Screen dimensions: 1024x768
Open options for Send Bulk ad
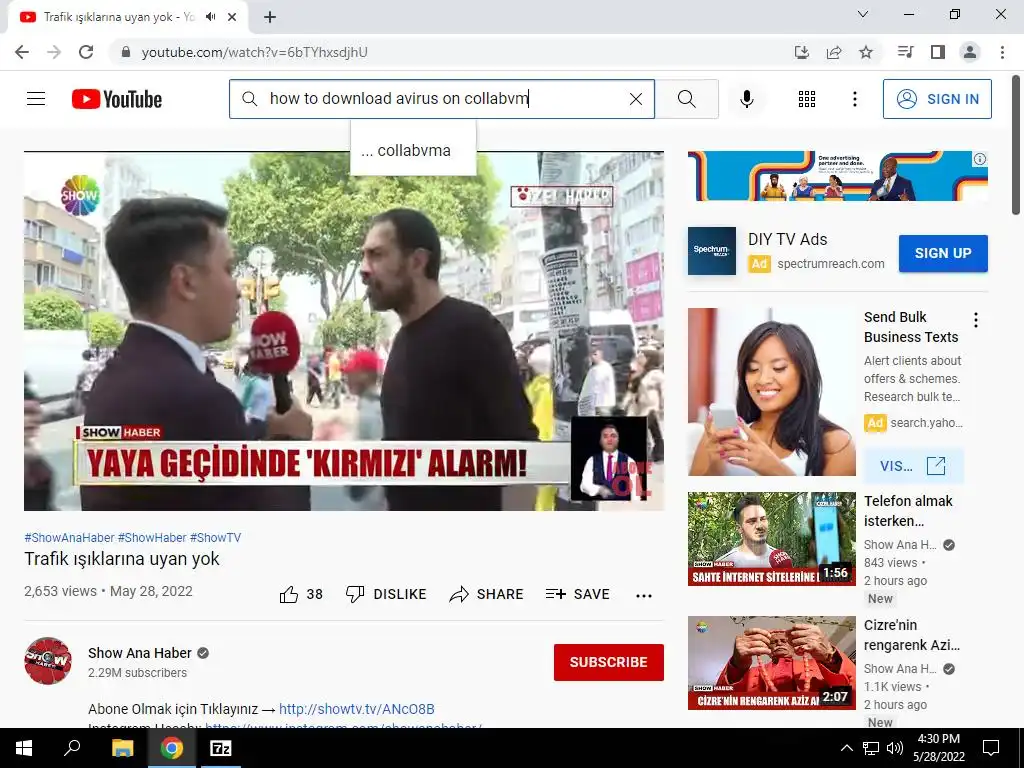[976, 320]
